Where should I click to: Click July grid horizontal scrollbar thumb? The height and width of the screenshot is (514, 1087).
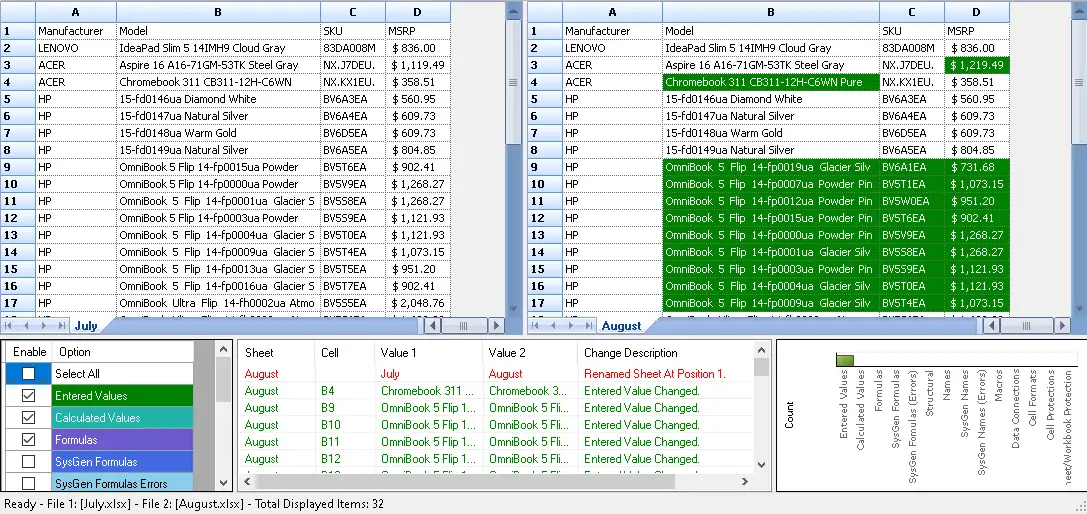point(464,325)
